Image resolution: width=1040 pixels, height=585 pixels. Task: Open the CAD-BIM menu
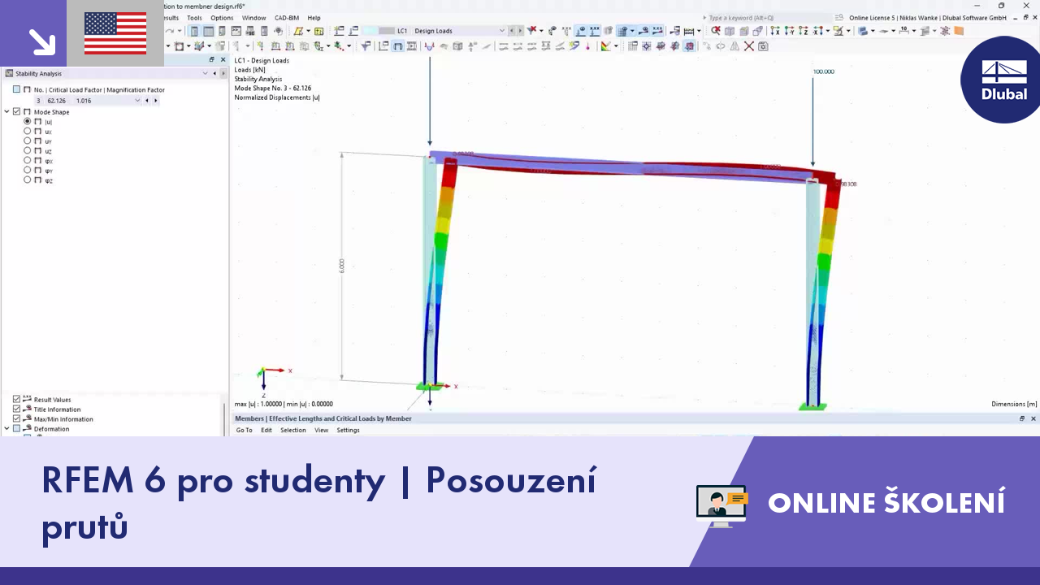(287, 18)
